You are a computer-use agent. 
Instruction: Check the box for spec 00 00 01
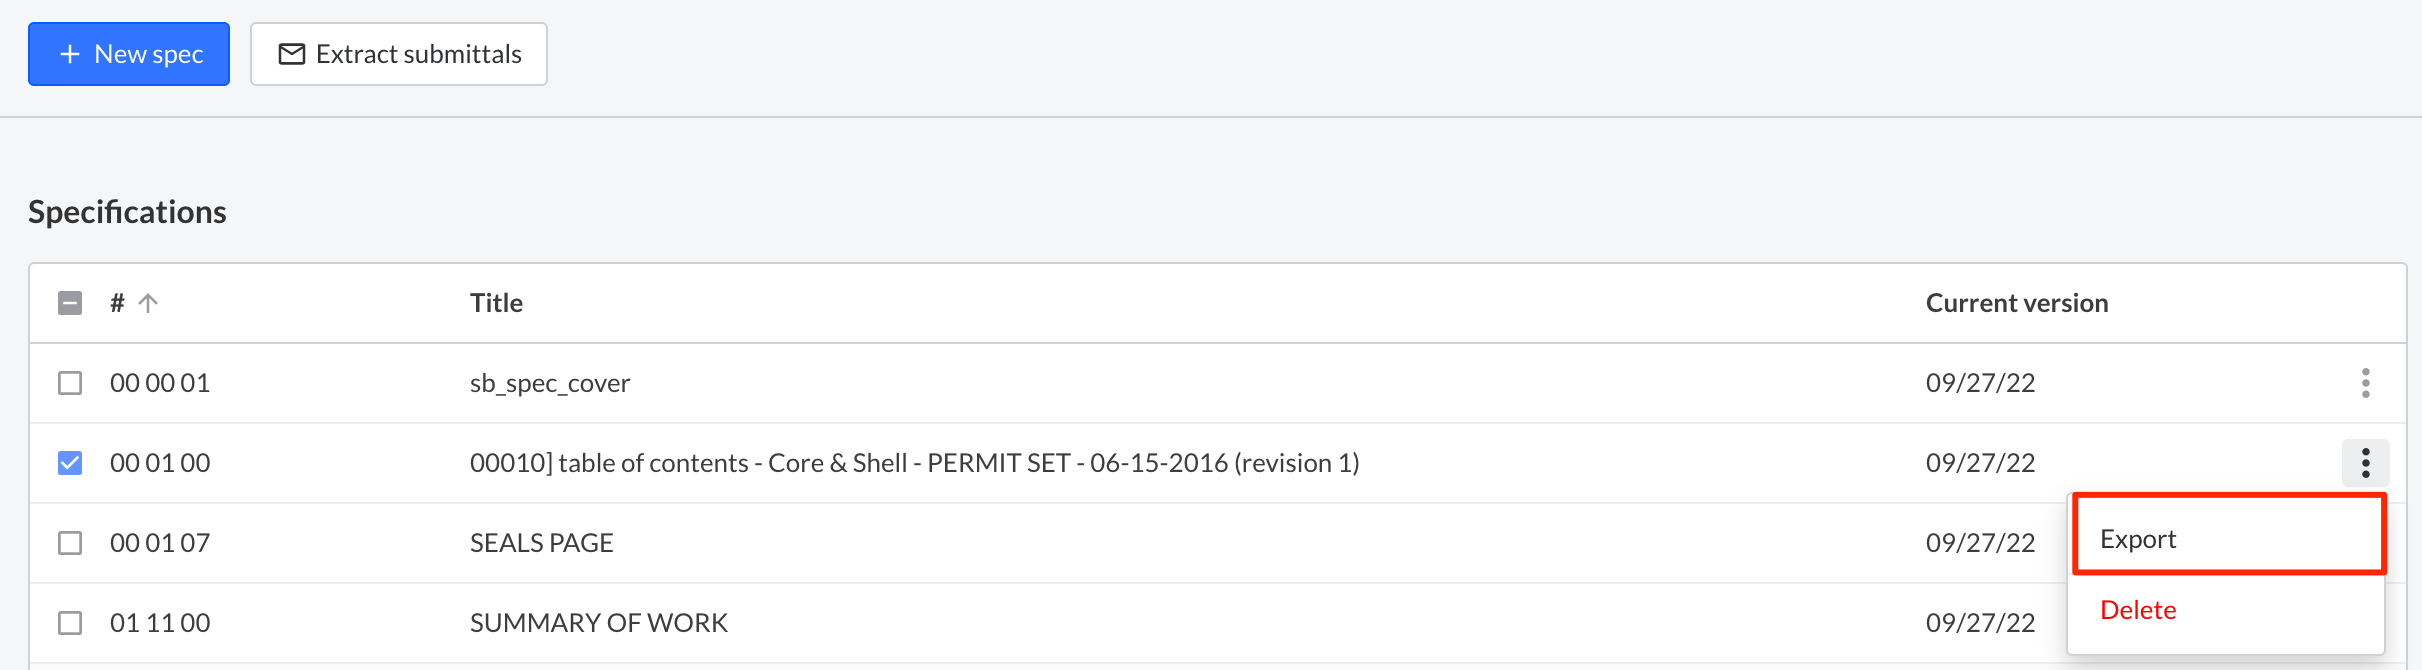click(70, 383)
